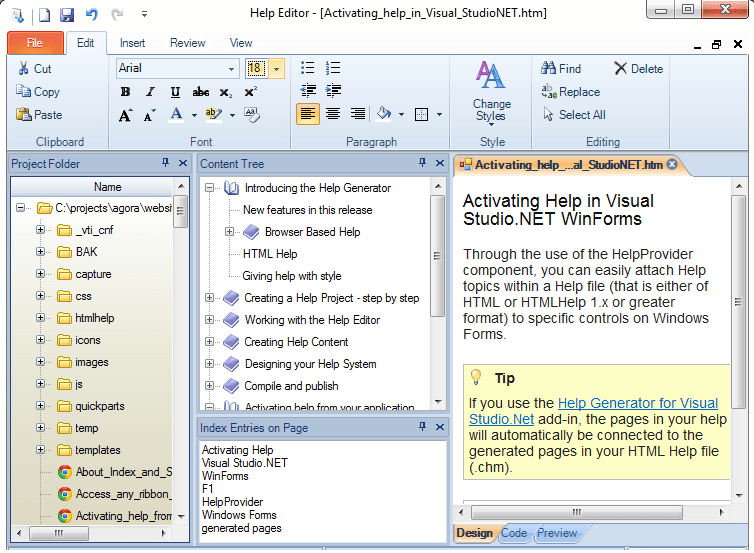This screenshot has width=754, height=553.
Task: Click the Change Styles icon
Action: 490,91
